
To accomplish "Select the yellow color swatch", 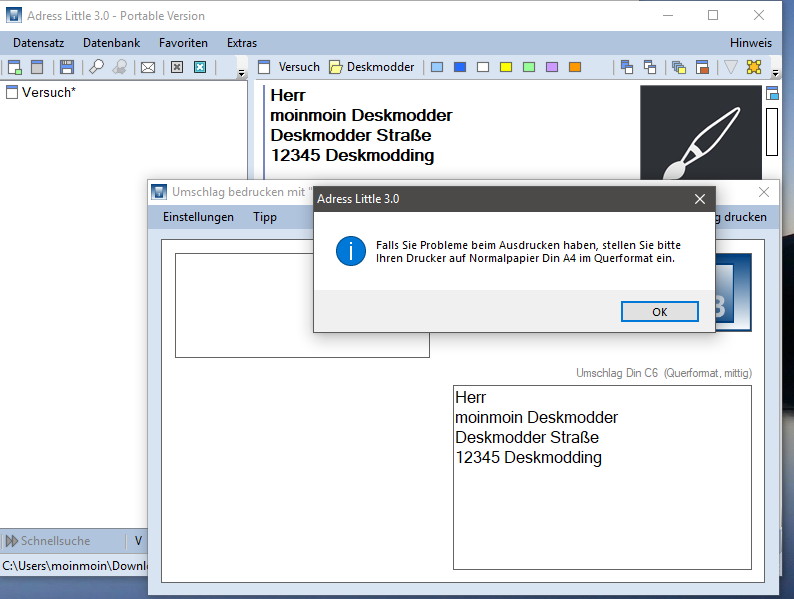I will pyautogui.click(x=506, y=67).
